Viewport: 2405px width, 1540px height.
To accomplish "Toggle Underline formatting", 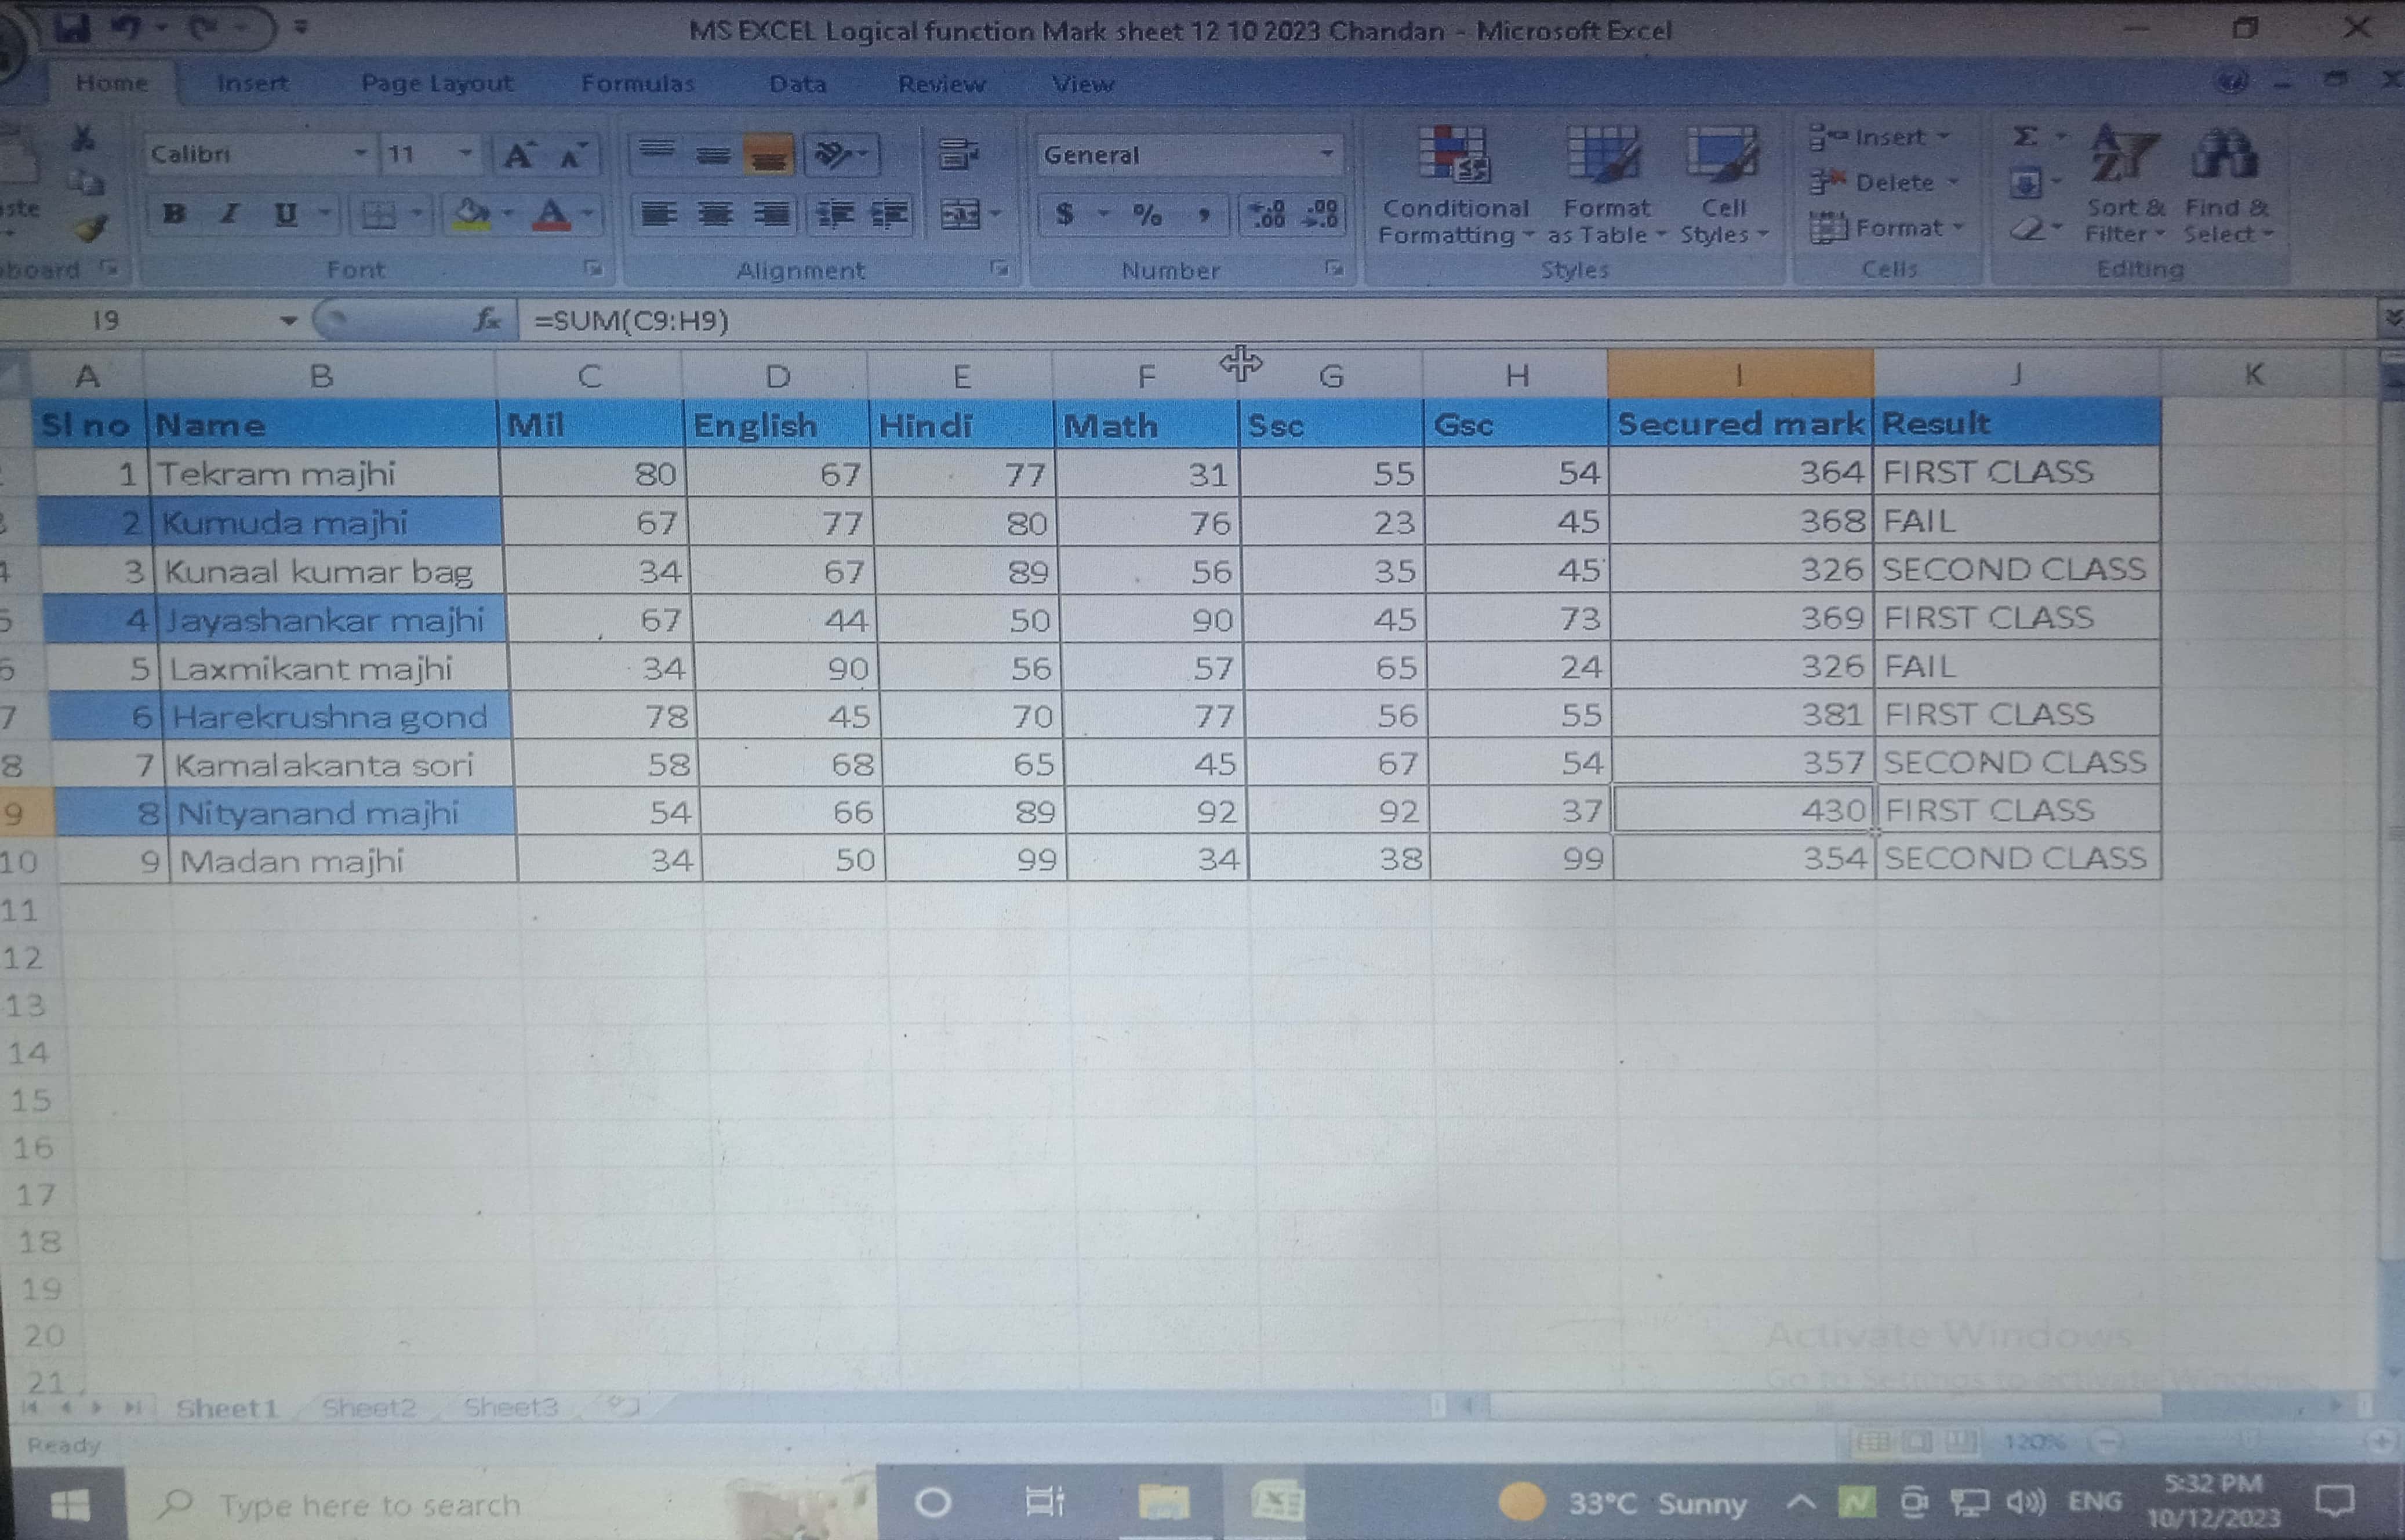I will pos(286,214).
